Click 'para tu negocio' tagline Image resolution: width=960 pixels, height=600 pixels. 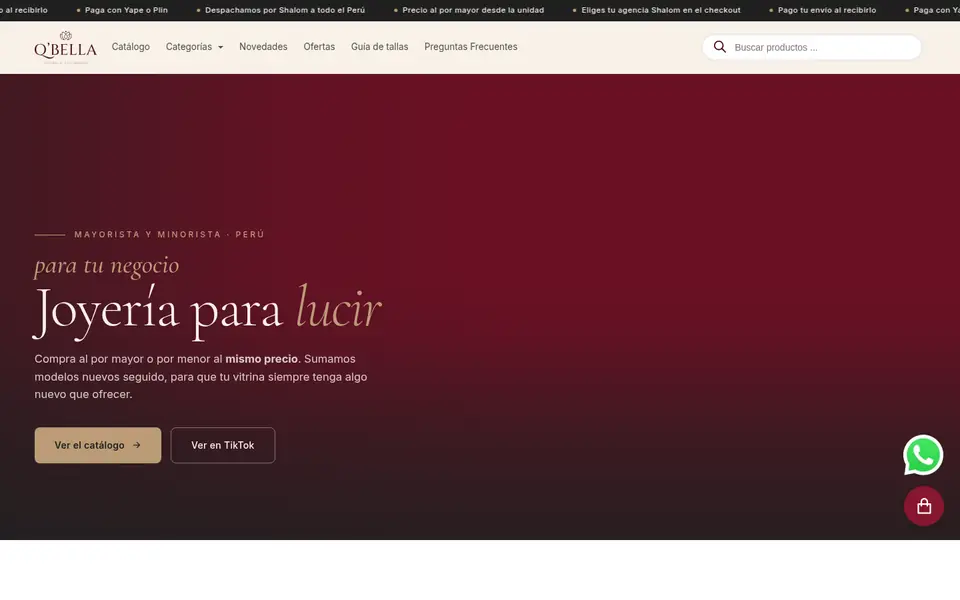[x=107, y=266]
